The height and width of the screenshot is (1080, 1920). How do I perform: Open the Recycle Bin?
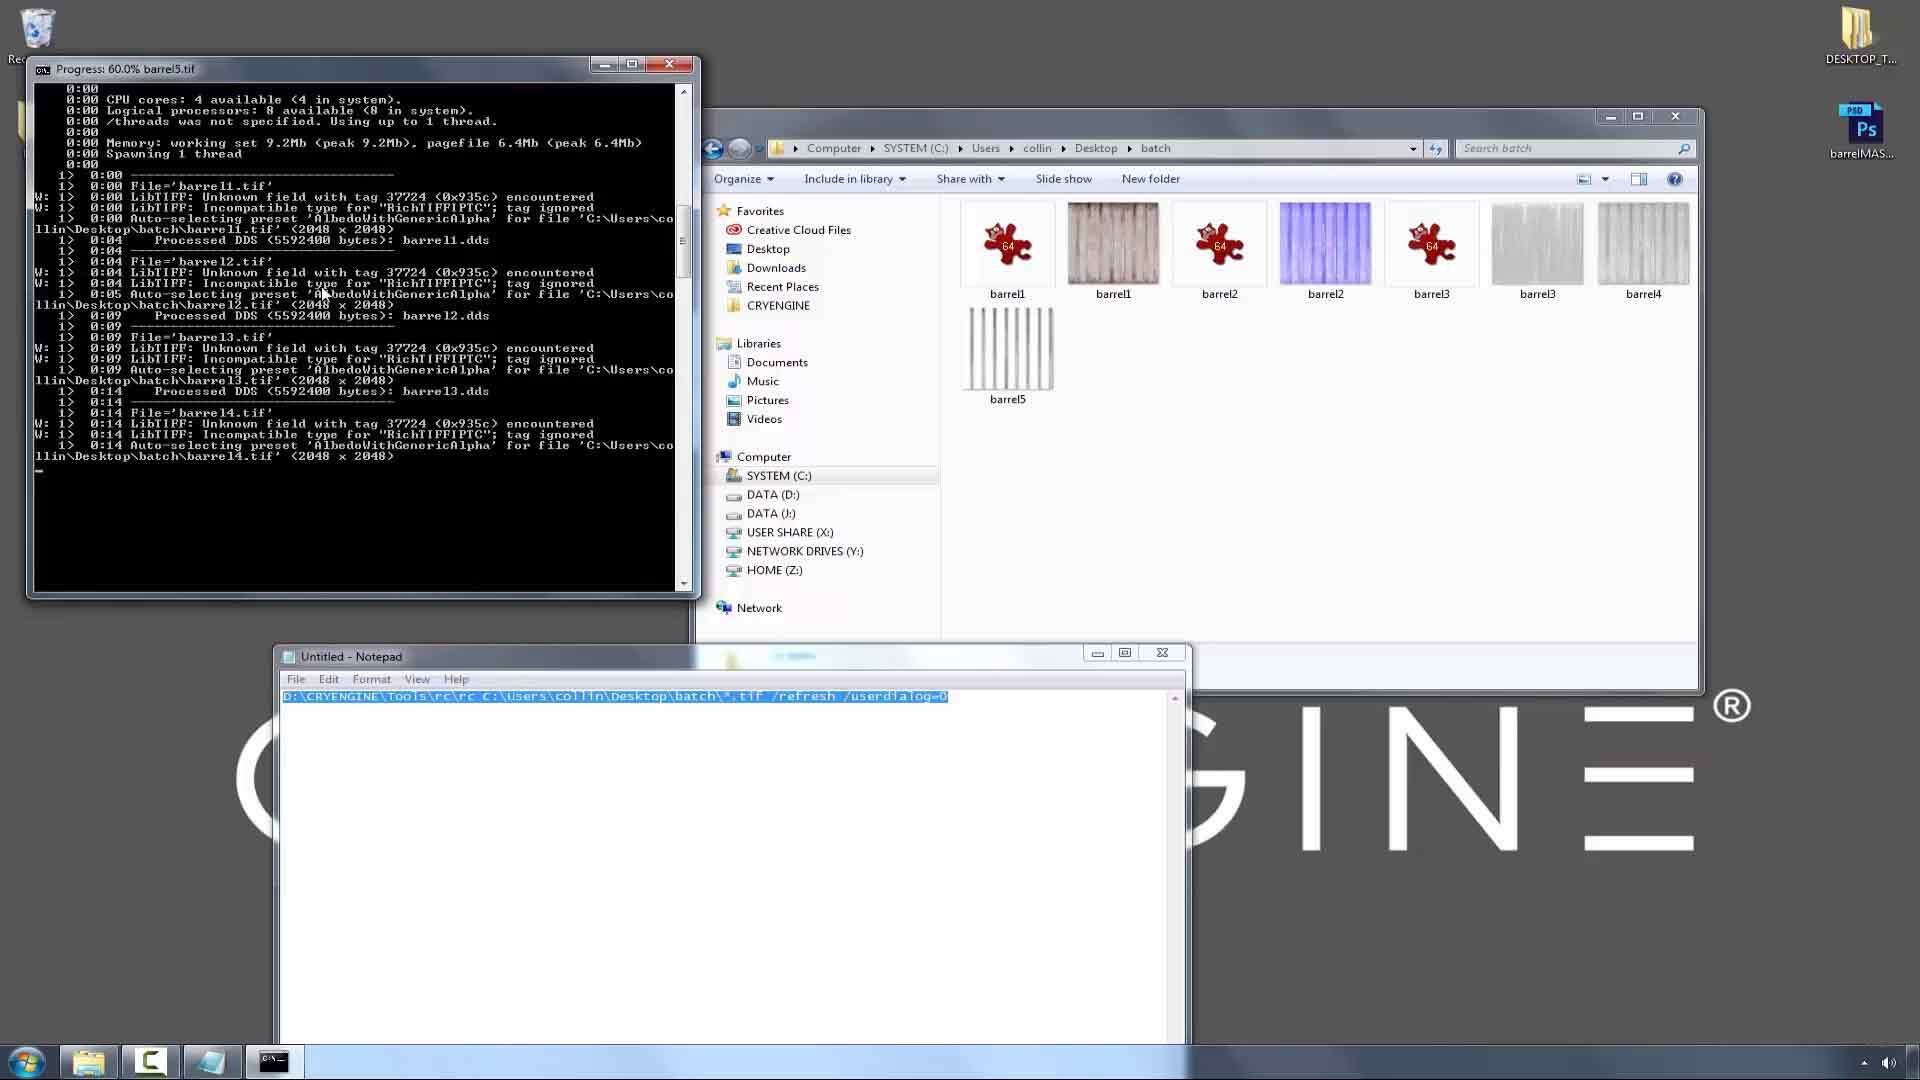pos(37,28)
